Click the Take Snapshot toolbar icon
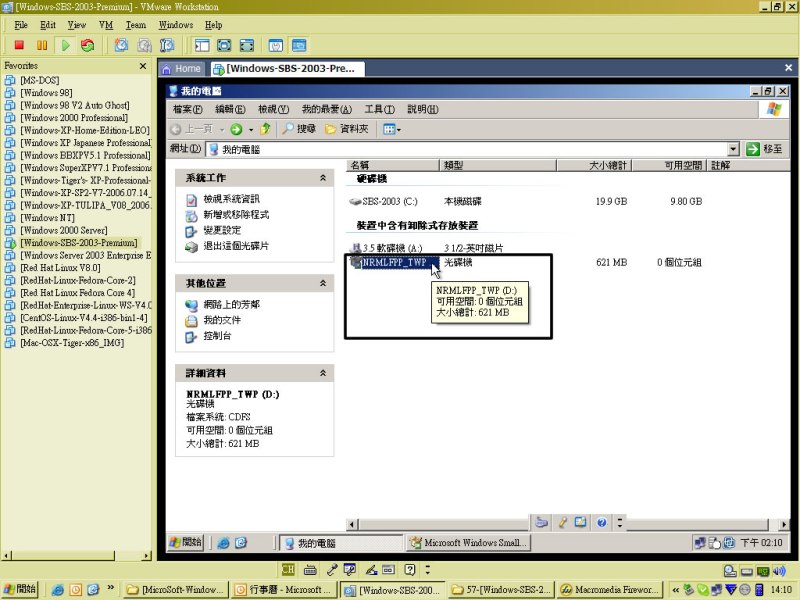 pyautogui.click(x=121, y=45)
